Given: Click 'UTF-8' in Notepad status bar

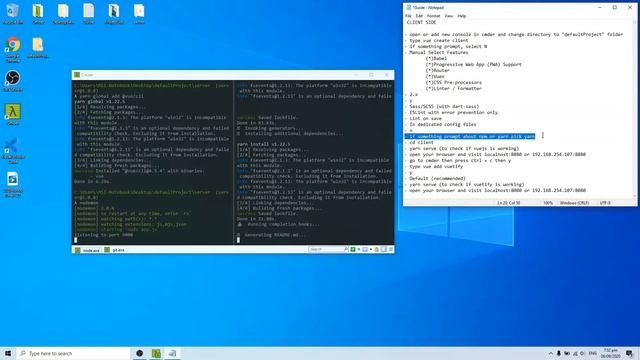Looking at the screenshot, I should tap(605, 203).
